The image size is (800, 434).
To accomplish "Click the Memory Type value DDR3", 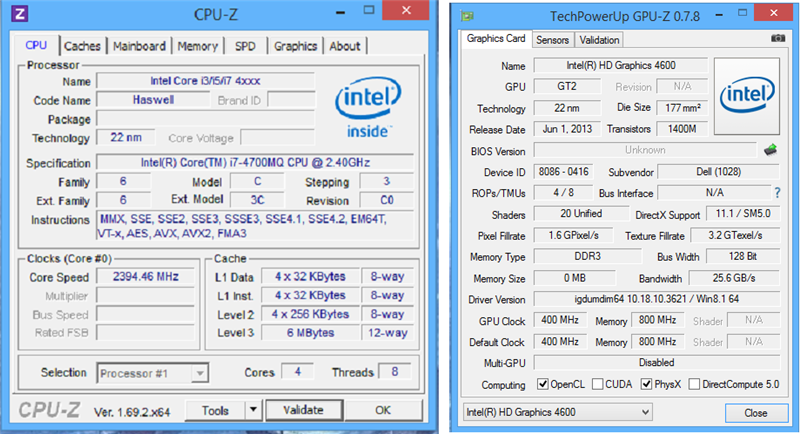I will click(588, 257).
